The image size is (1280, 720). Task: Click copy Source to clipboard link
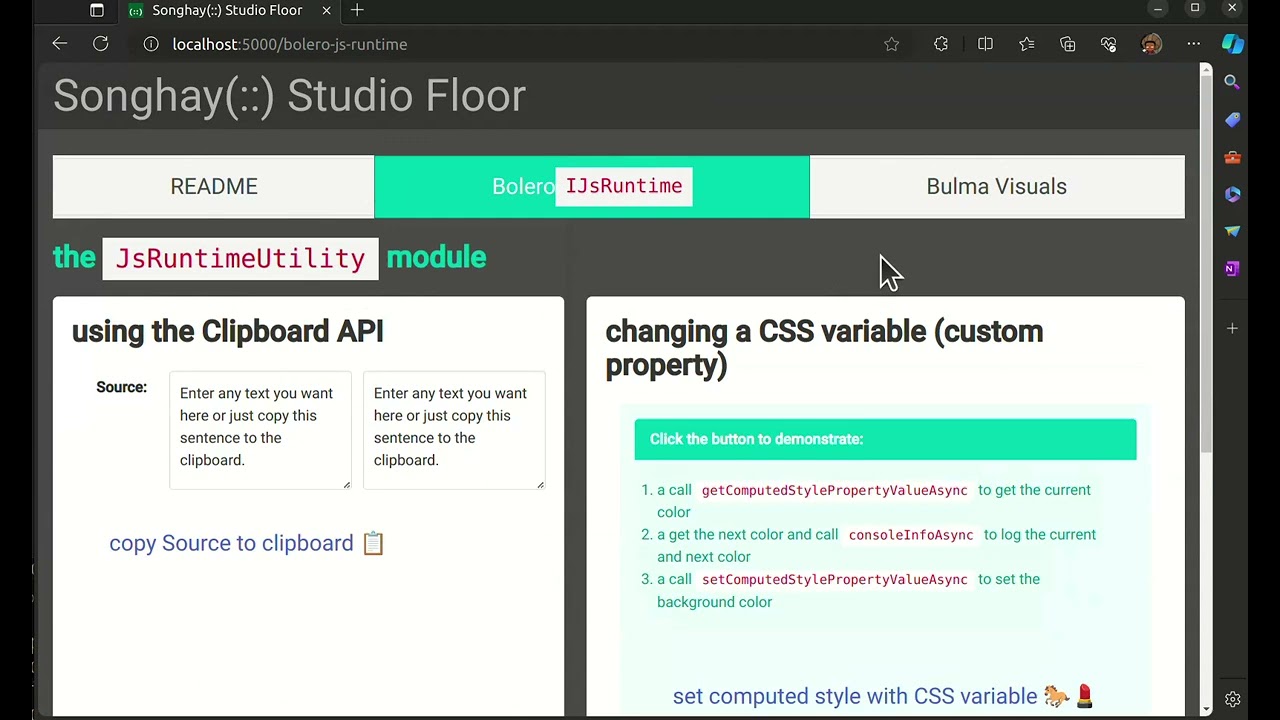pos(246,543)
